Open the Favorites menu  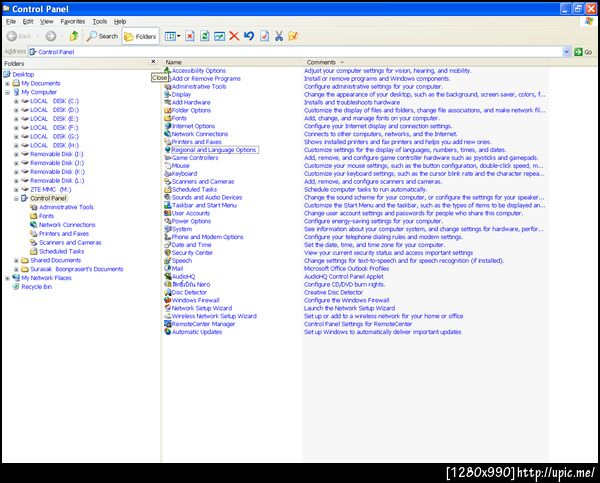(x=73, y=21)
